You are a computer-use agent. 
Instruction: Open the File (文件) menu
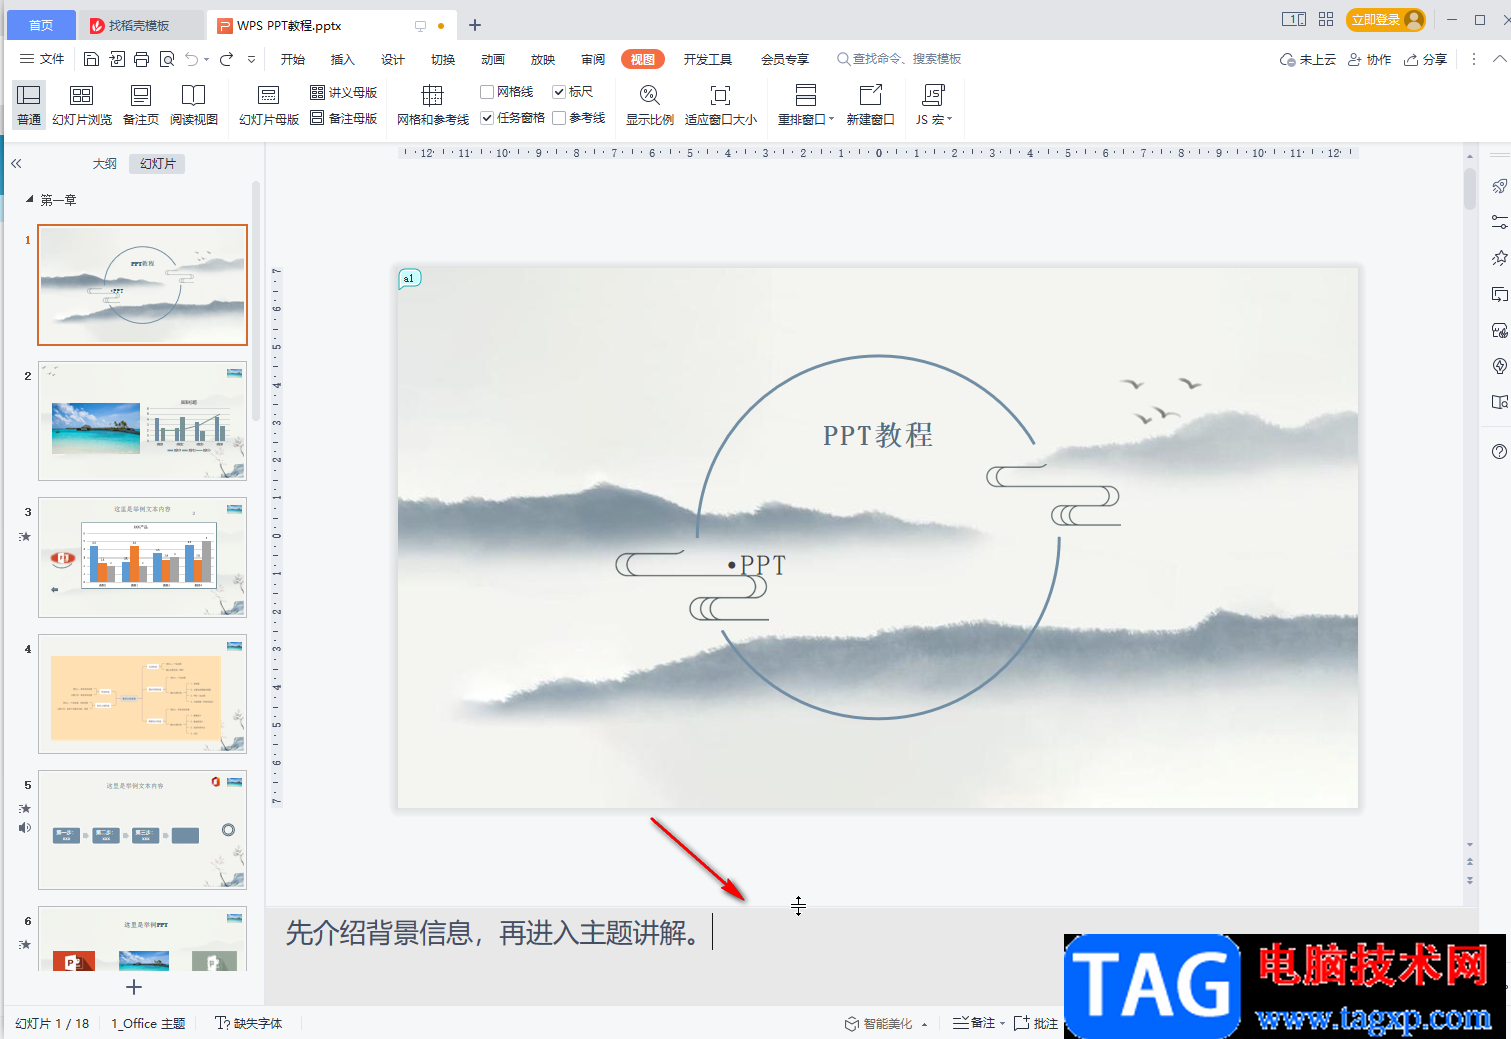point(42,59)
